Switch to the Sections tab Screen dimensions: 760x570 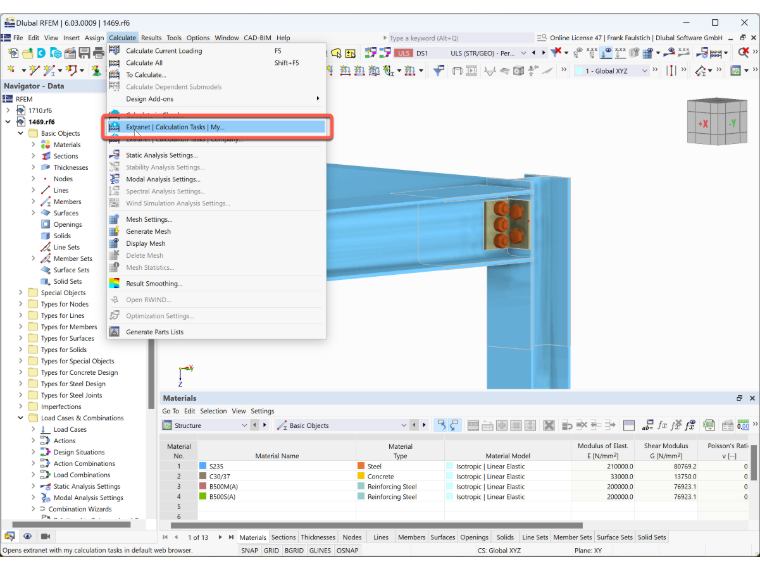pos(284,537)
